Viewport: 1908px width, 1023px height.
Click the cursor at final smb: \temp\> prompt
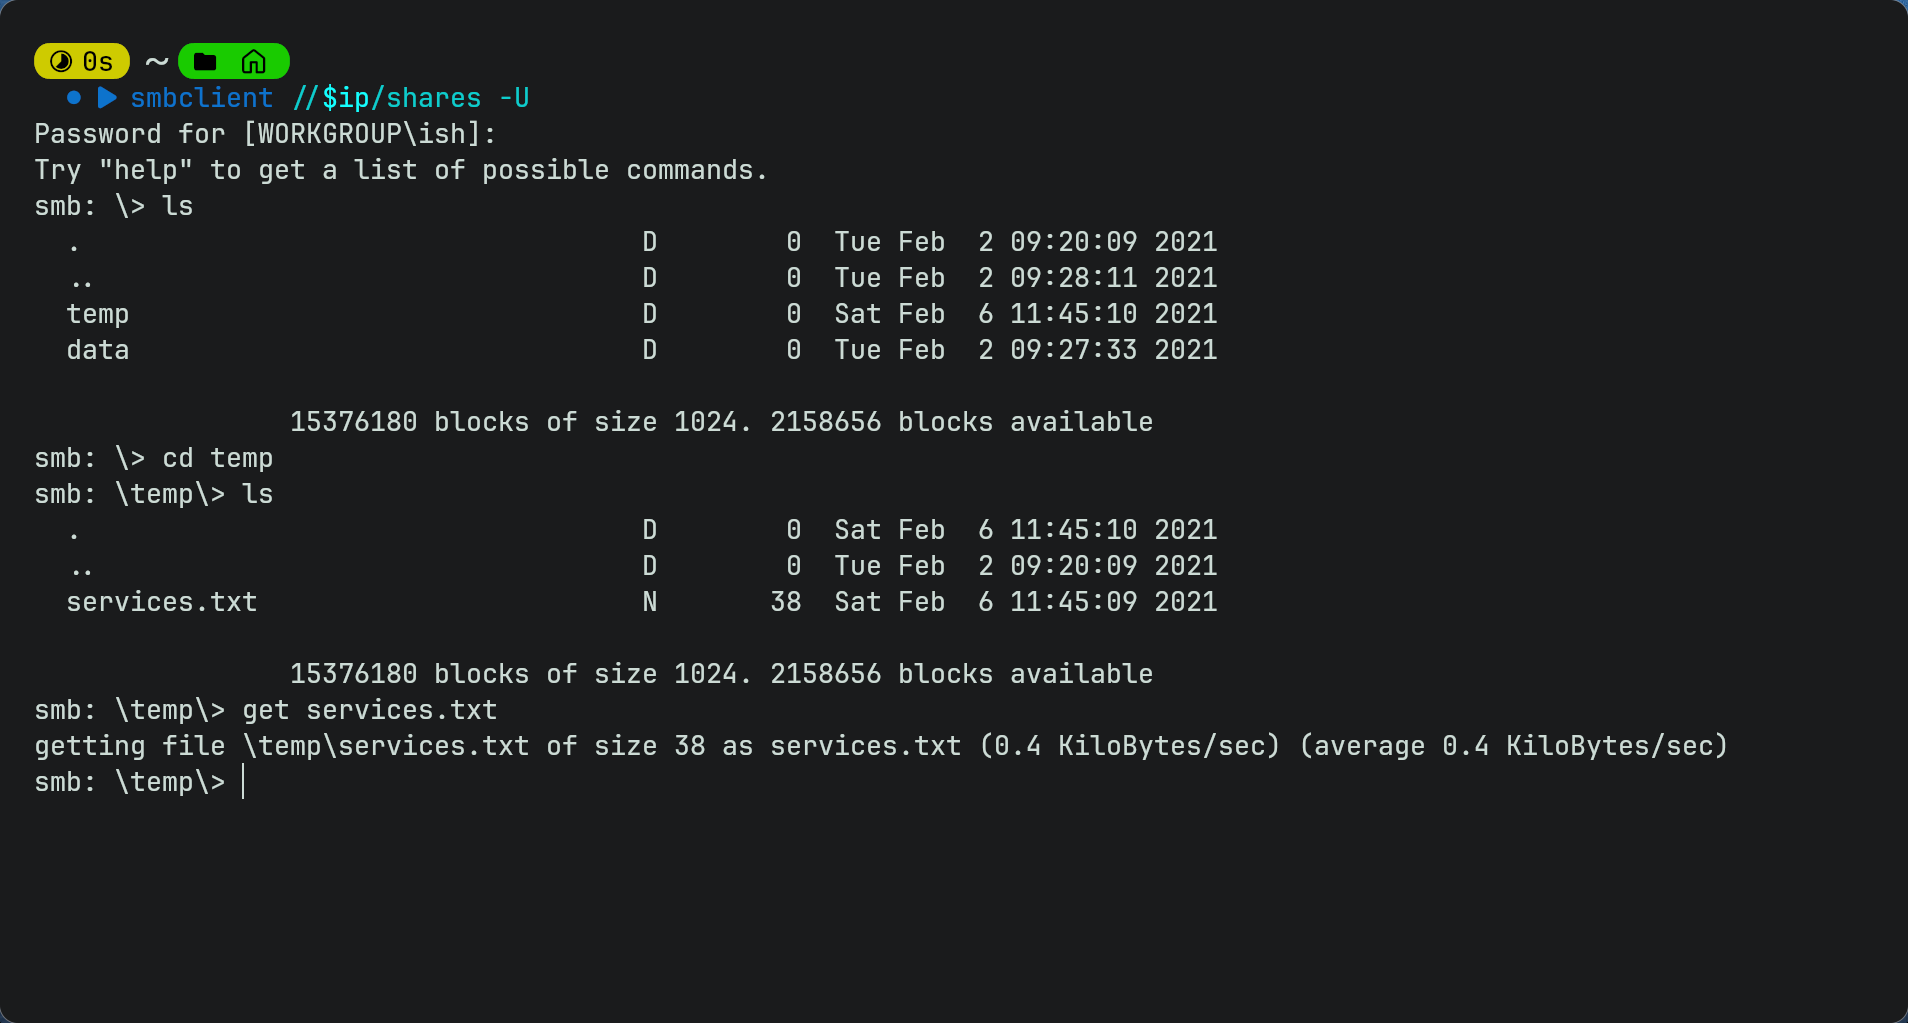(x=243, y=782)
